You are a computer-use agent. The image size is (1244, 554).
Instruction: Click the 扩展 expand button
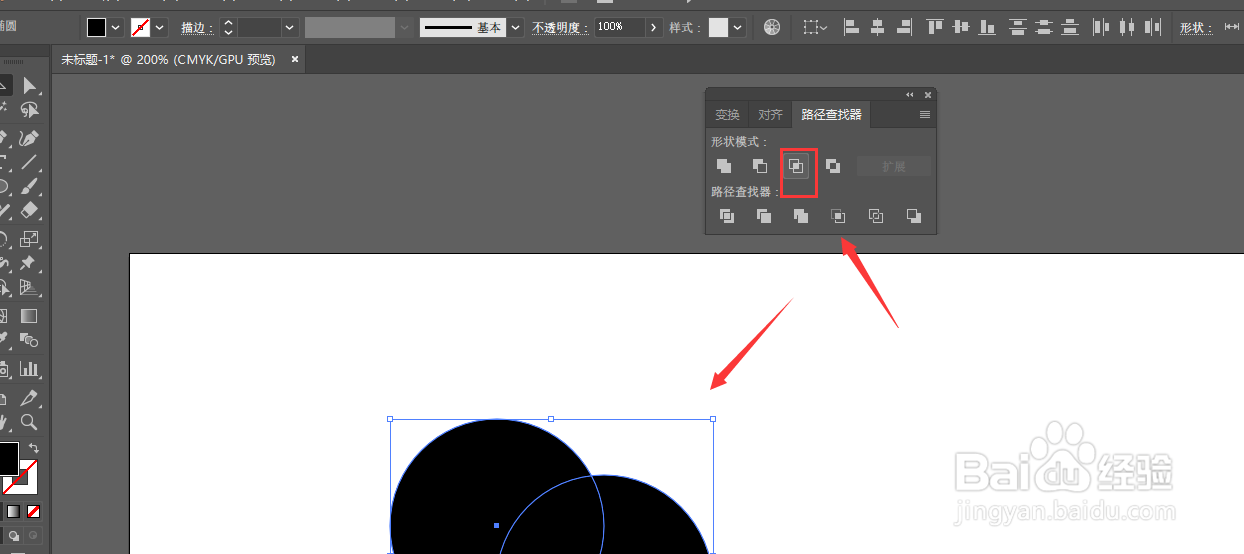click(x=894, y=166)
